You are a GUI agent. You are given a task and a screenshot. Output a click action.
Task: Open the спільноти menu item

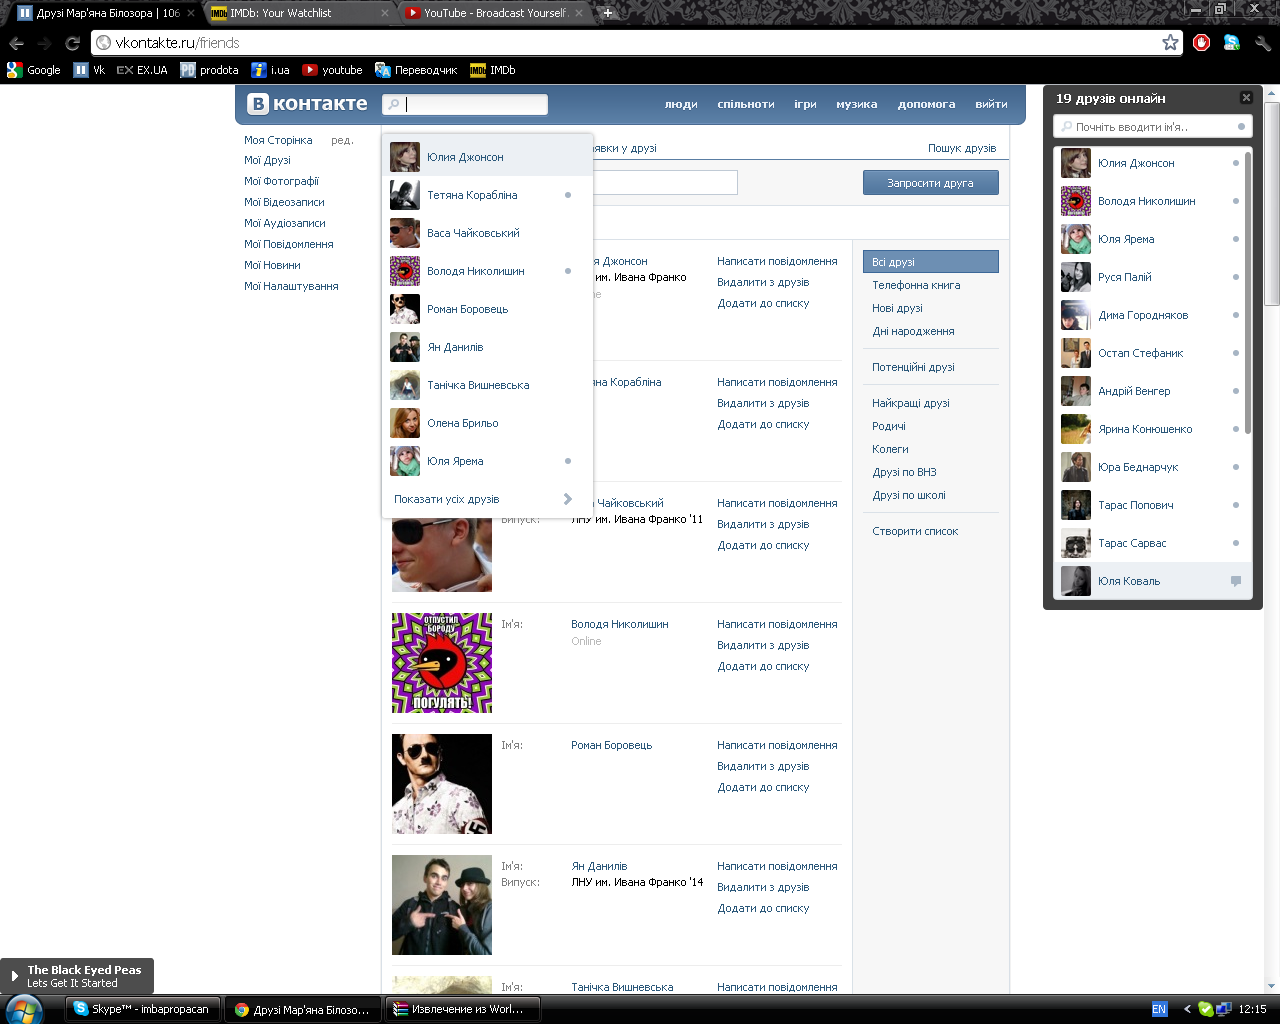[746, 104]
